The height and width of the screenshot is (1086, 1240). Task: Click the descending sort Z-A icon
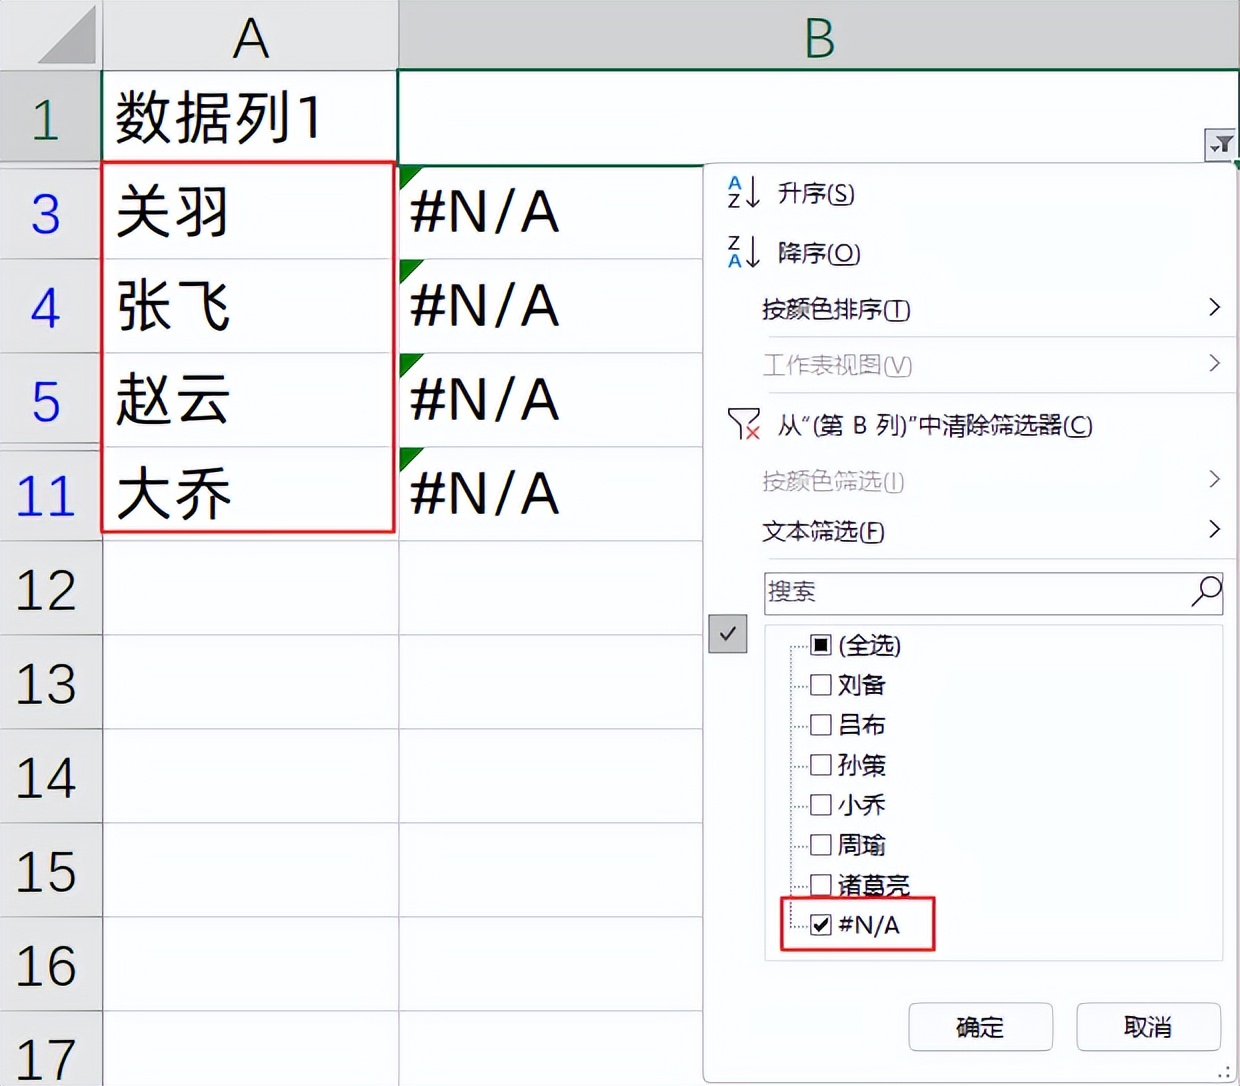pyautogui.click(x=744, y=252)
